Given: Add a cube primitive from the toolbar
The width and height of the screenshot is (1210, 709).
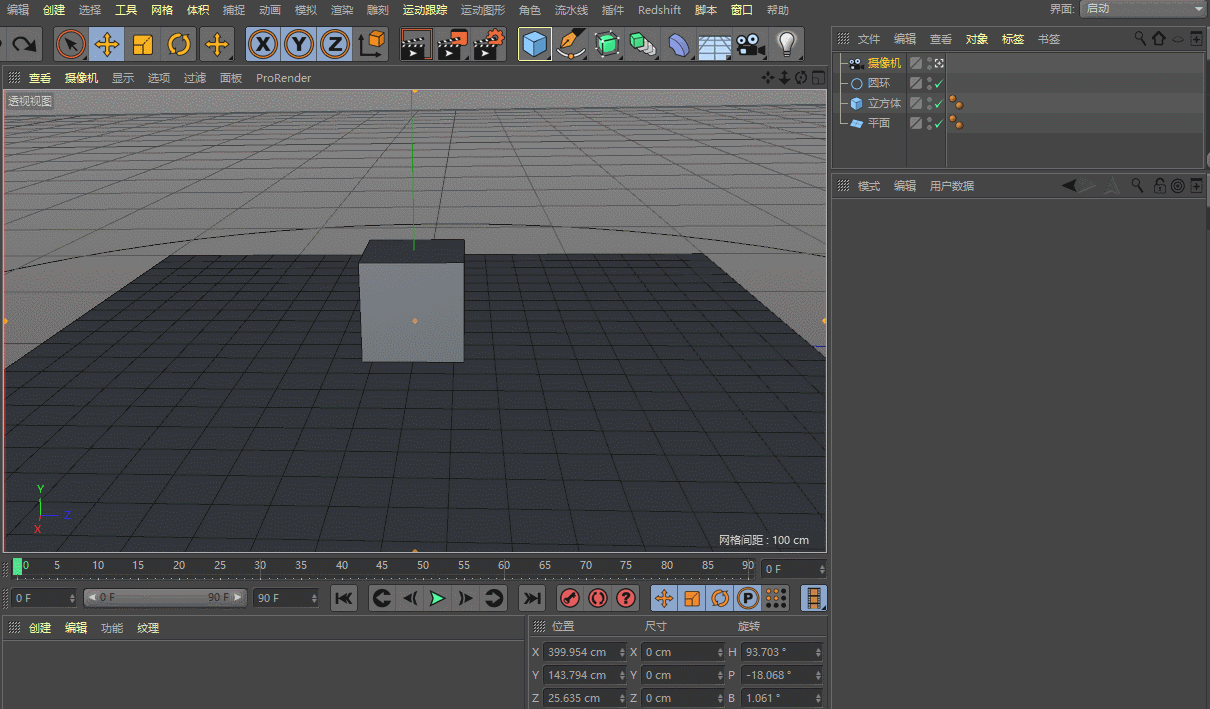Looking at the screenshot, I should tap(535, 45).
